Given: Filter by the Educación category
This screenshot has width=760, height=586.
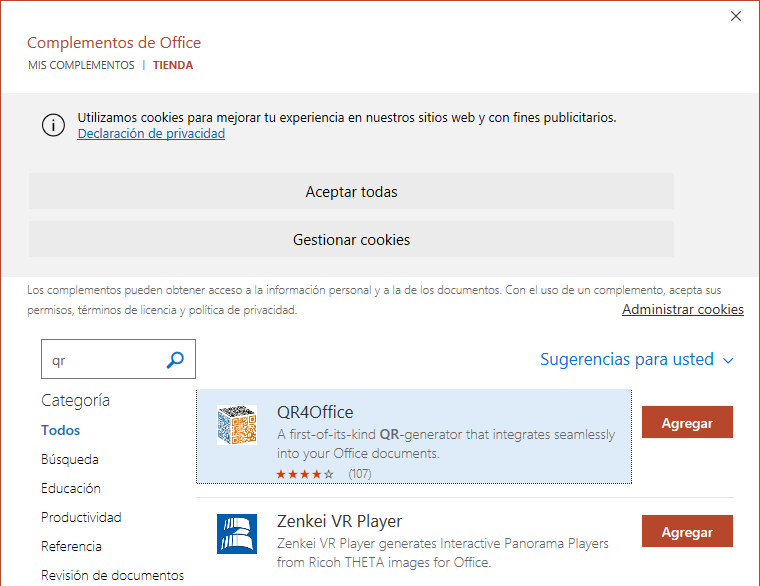Looking at the screenshot, I should coord(71,488).
